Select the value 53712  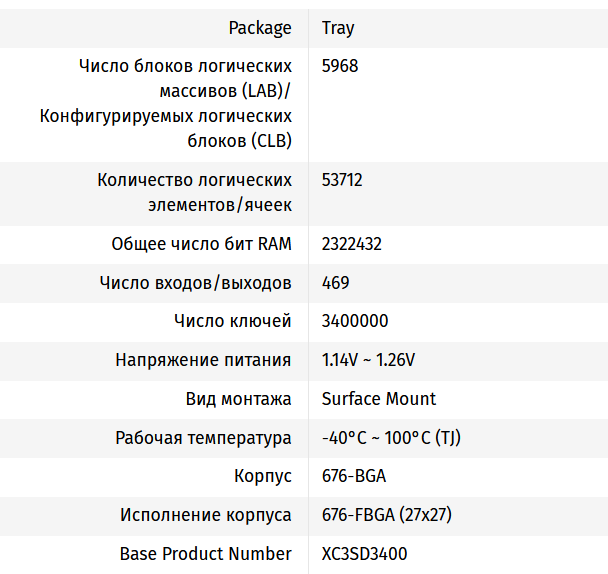[342, 181]
